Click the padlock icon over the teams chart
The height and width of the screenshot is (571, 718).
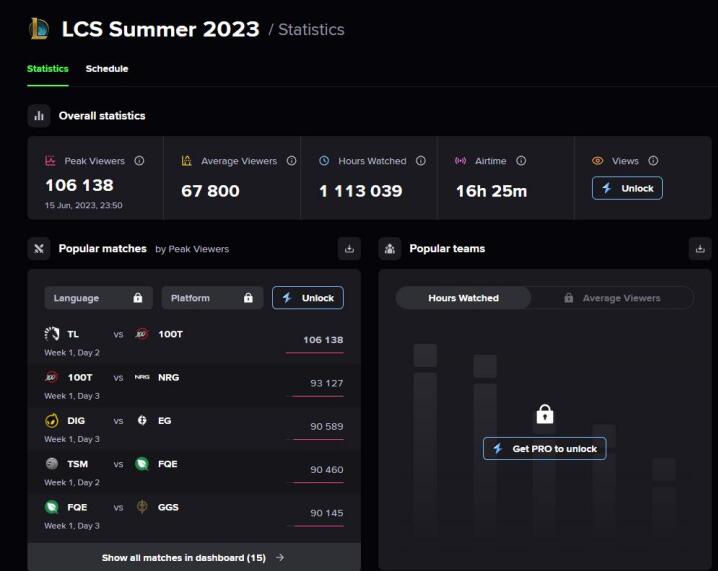[544, 414]
